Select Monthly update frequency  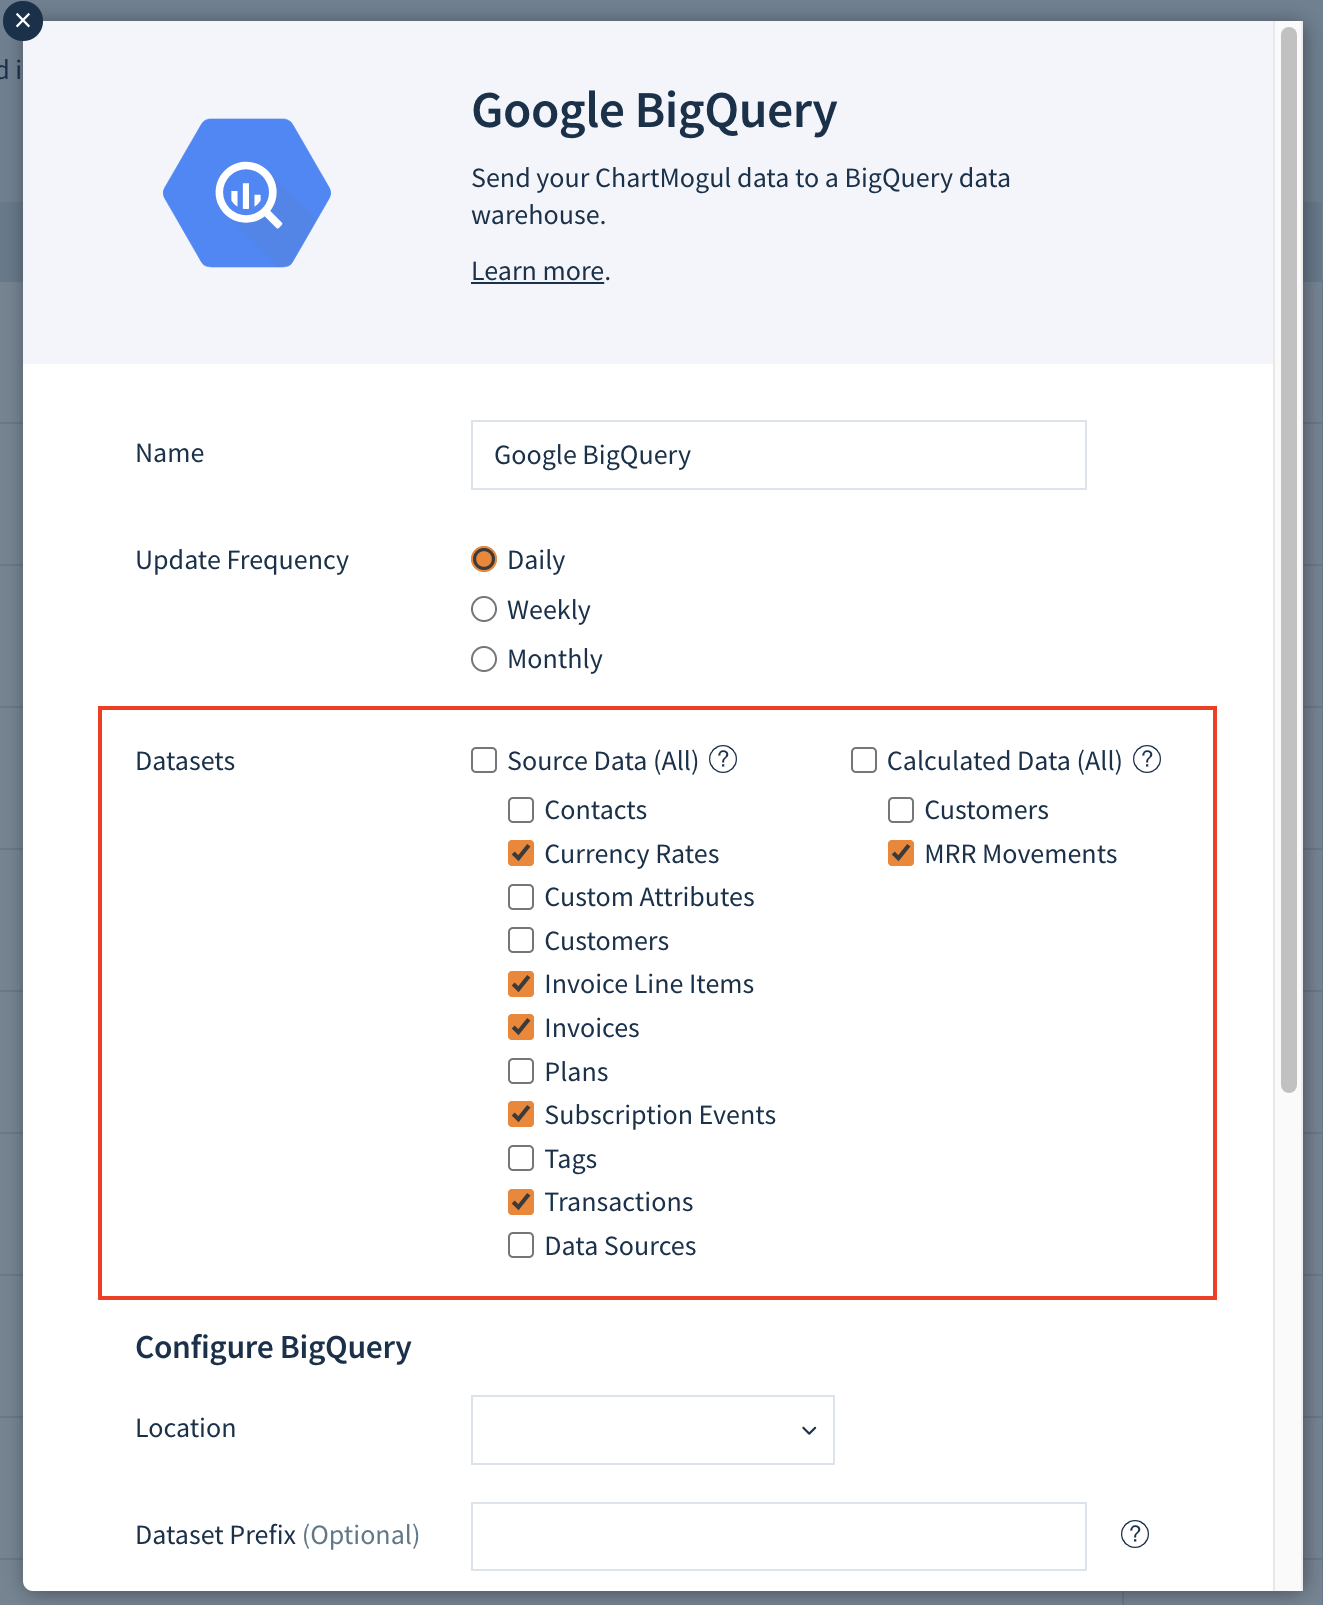pyautogui.click(x=484, y=659)
